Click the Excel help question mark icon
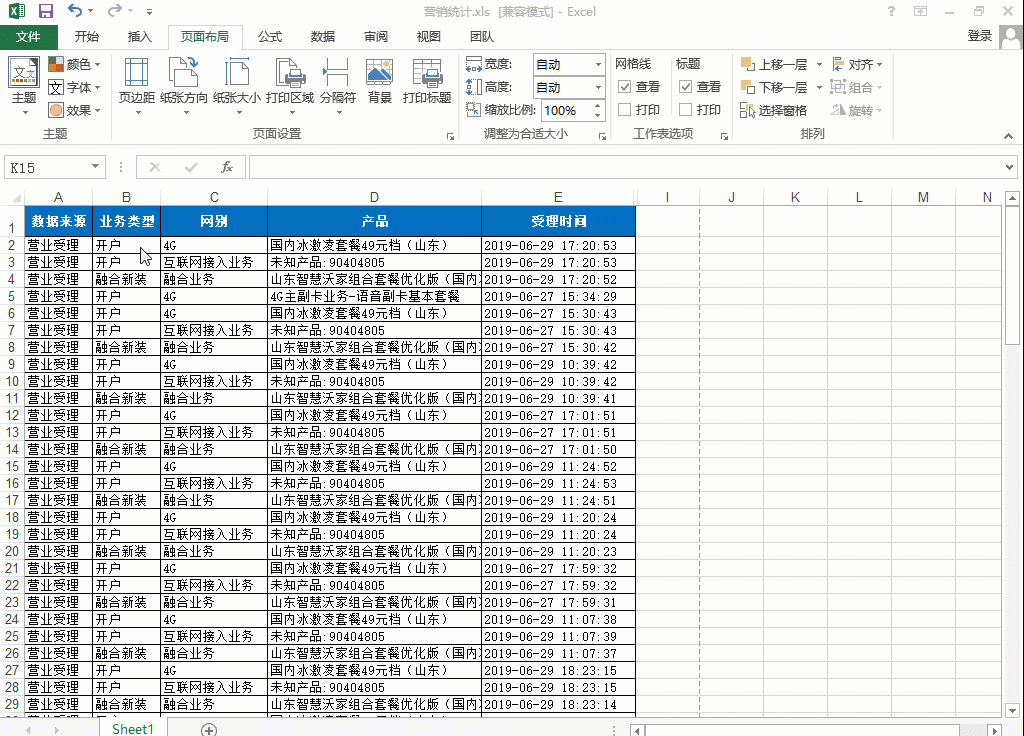The width and height of the screenshot is (1024, 736). 891,11
